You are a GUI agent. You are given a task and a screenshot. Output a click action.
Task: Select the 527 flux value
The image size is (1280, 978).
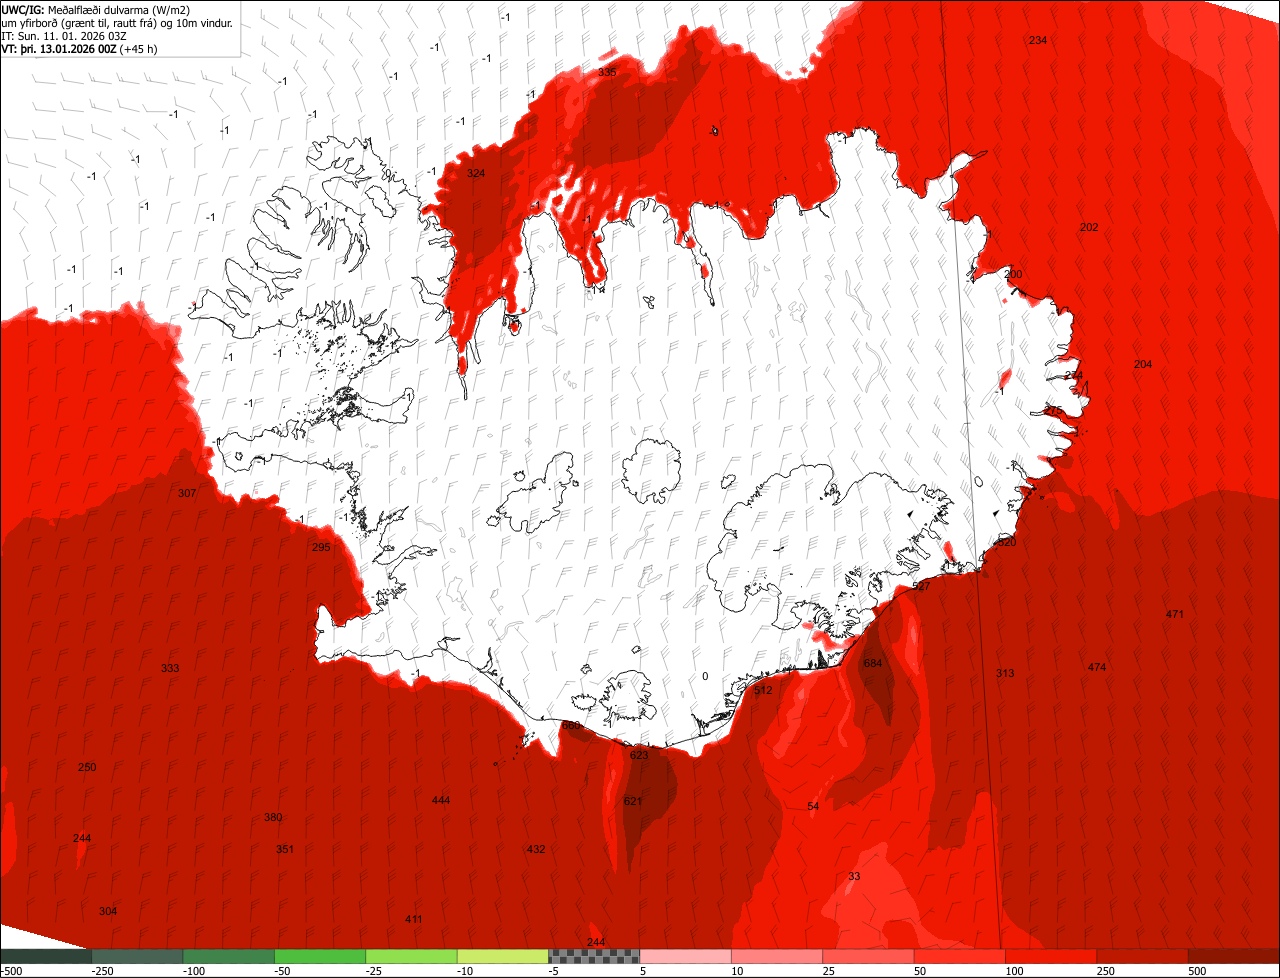click(x=922, y=587)
